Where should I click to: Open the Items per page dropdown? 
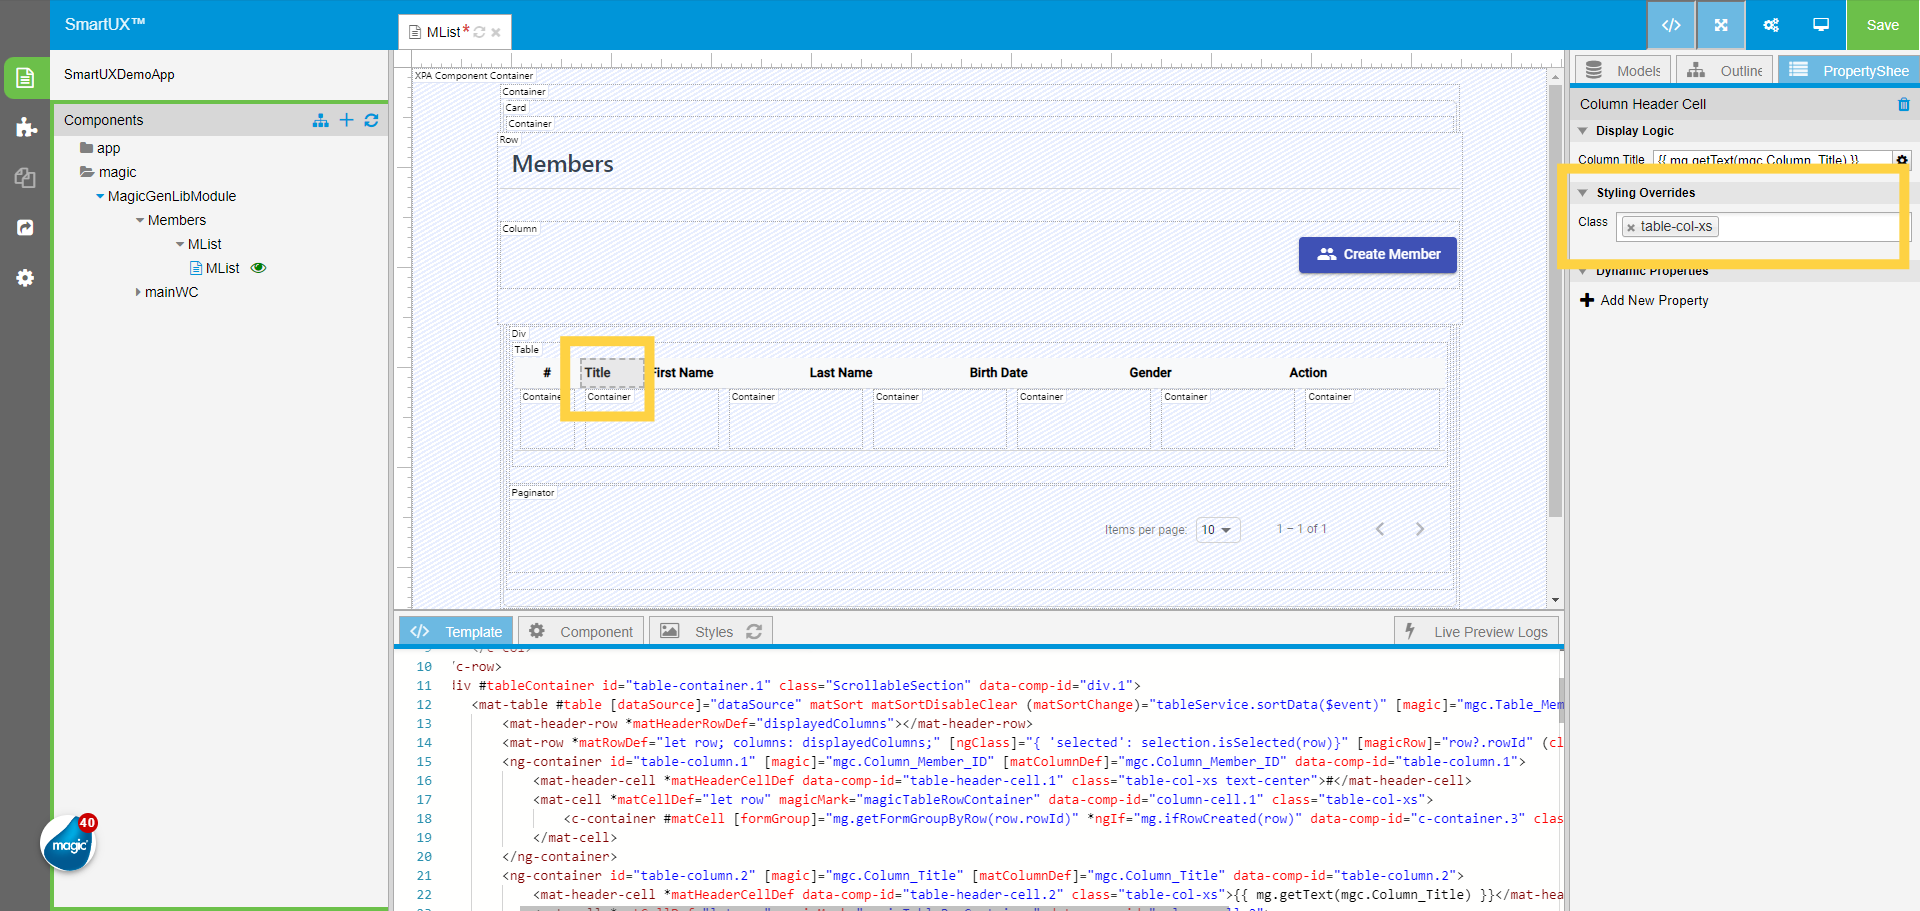click(x=1217, y=530)
